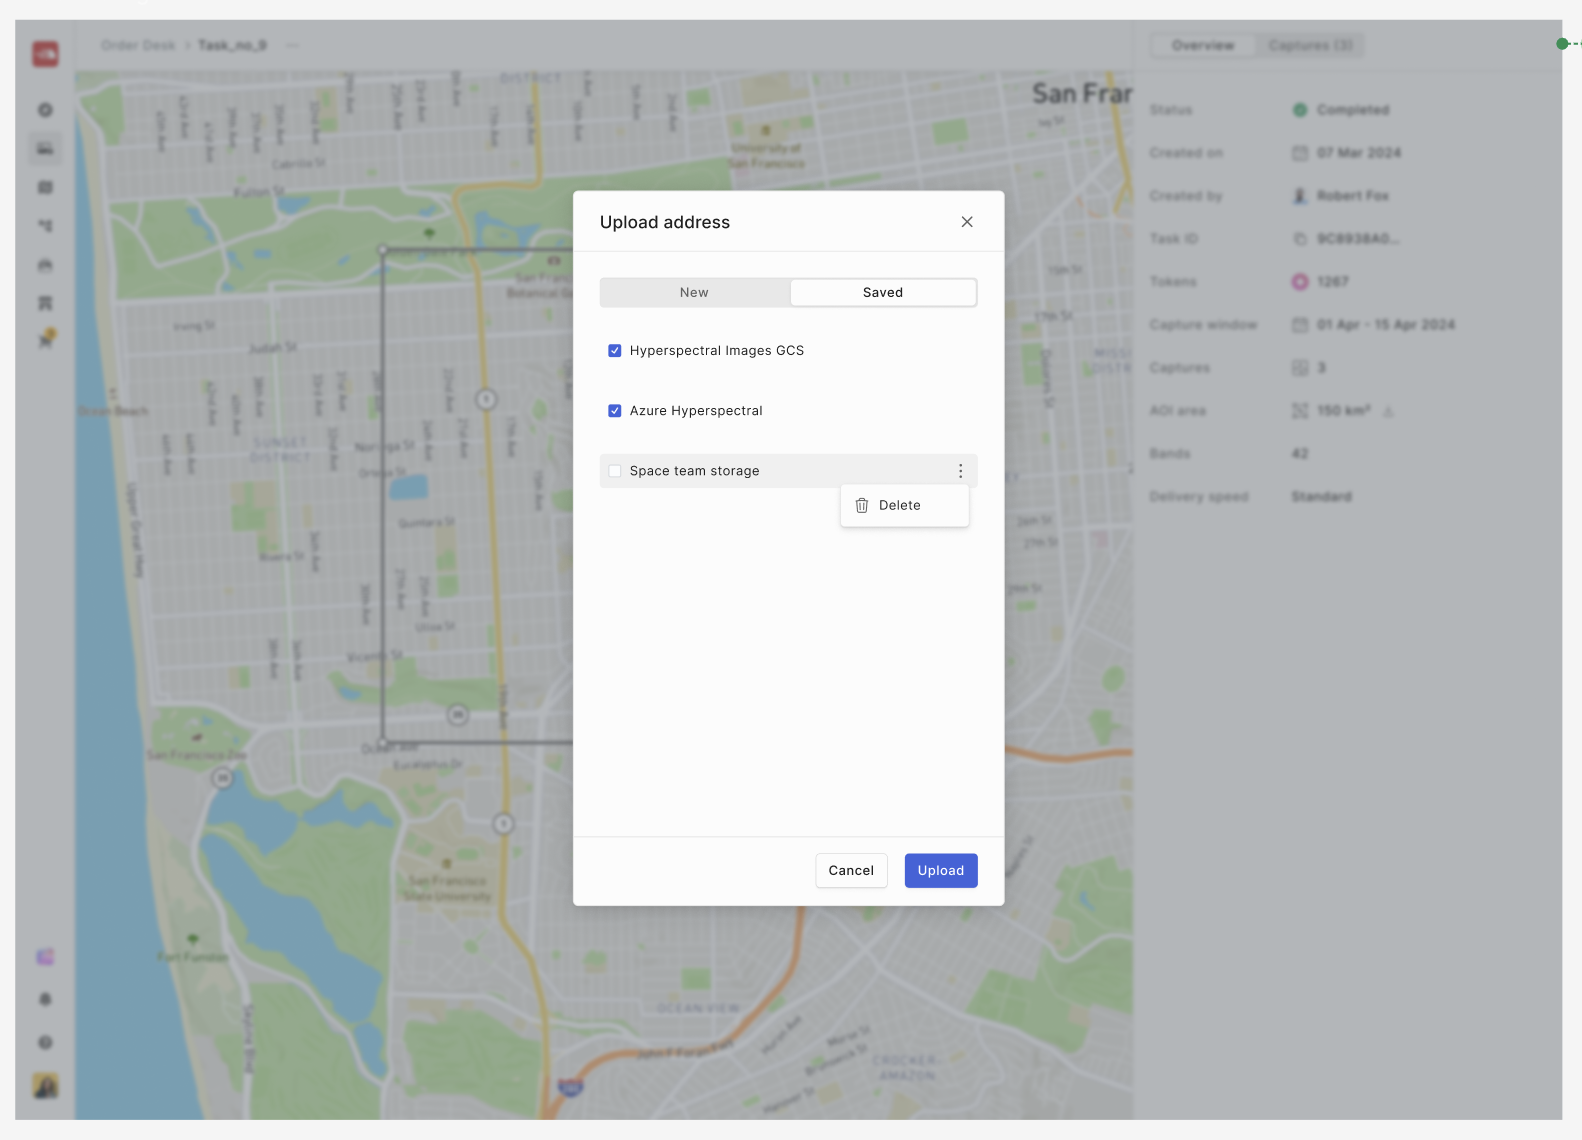
Task: Go to Order Desk breadcrumb
Action: coord(138,45)
